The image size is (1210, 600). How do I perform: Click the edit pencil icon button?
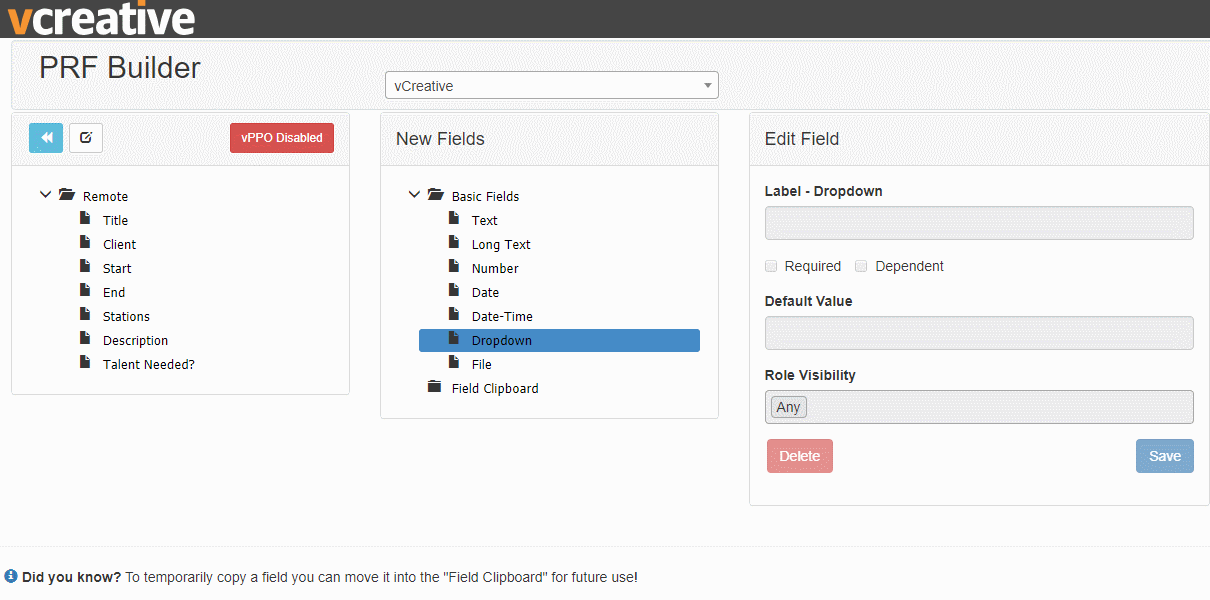pyautogui.click(x=86, y=138)
